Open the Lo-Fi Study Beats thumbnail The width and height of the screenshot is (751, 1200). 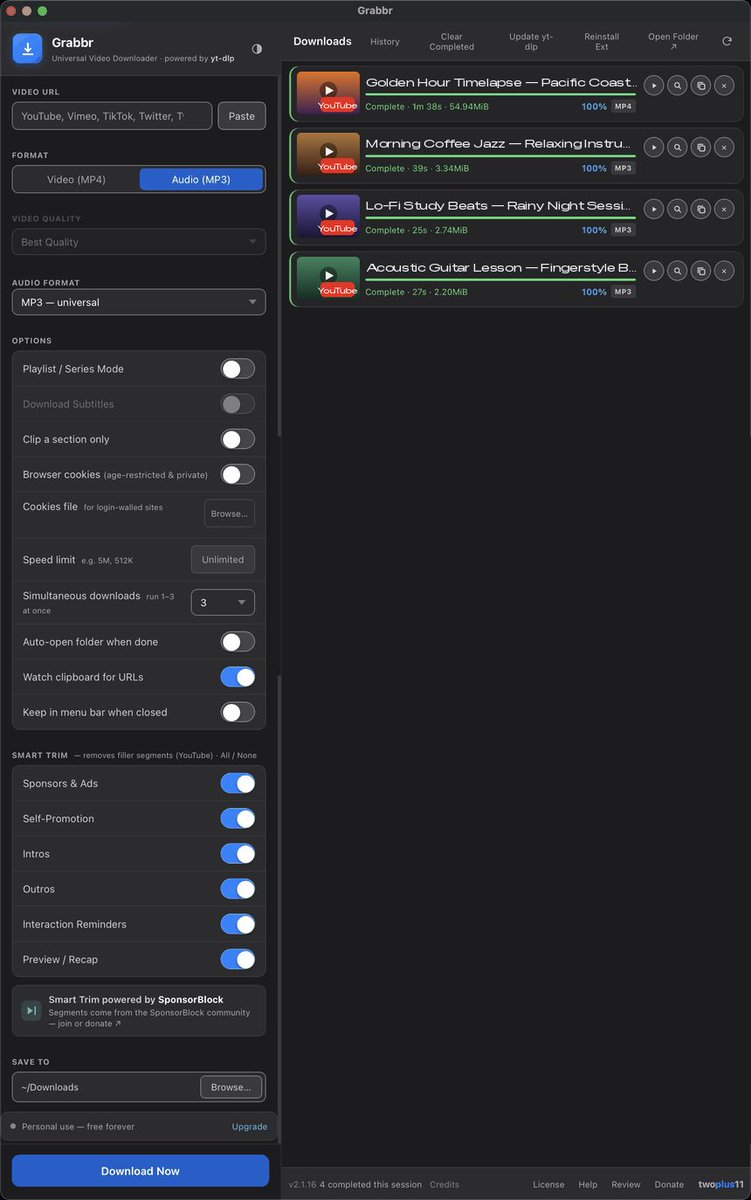[x=328, y=216]
